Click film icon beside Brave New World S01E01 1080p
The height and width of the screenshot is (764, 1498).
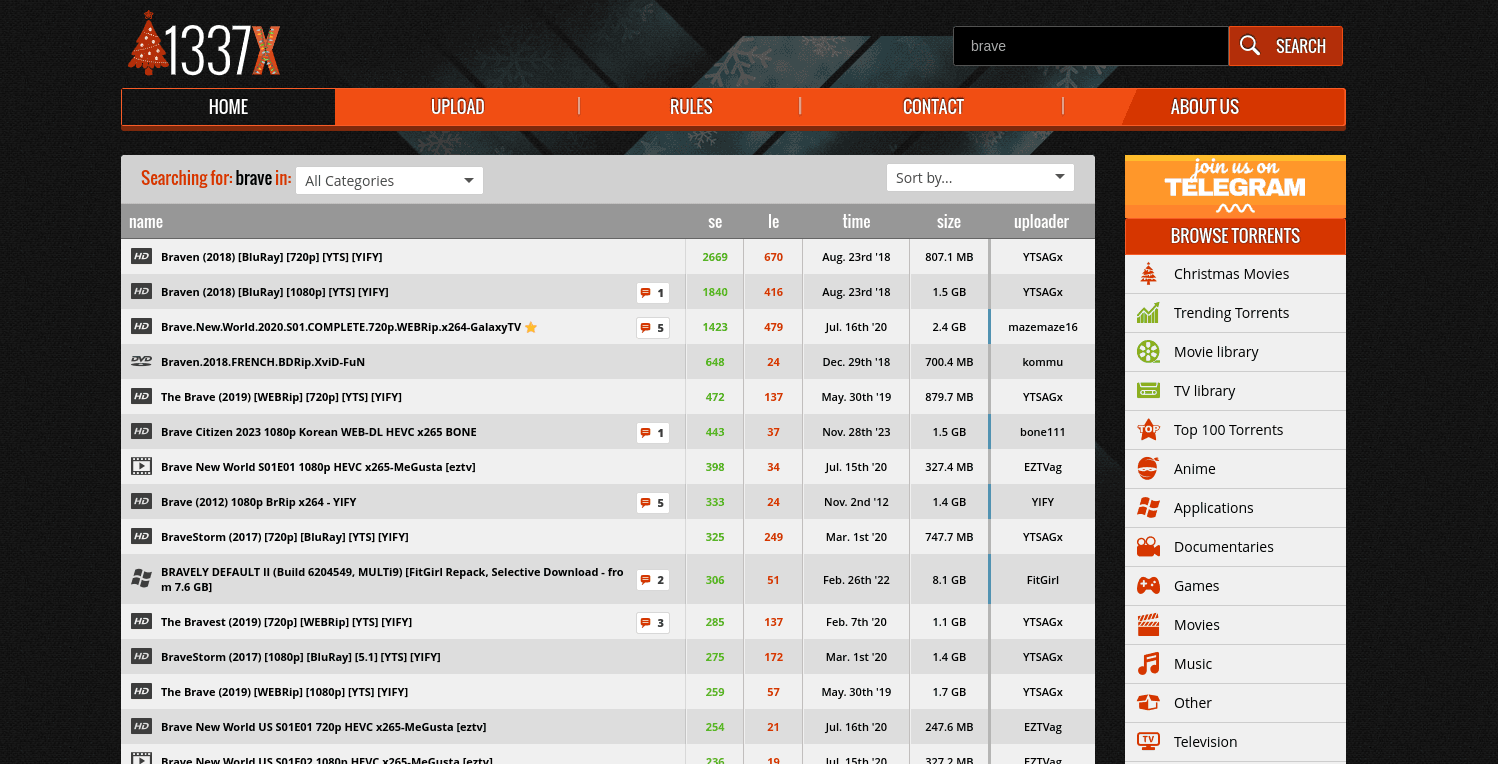pos(141,467)
